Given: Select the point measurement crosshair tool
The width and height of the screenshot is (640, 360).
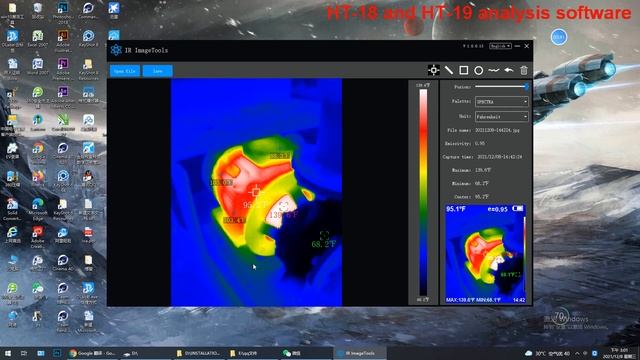Looking at the screenshot, I should pos(433,70).
